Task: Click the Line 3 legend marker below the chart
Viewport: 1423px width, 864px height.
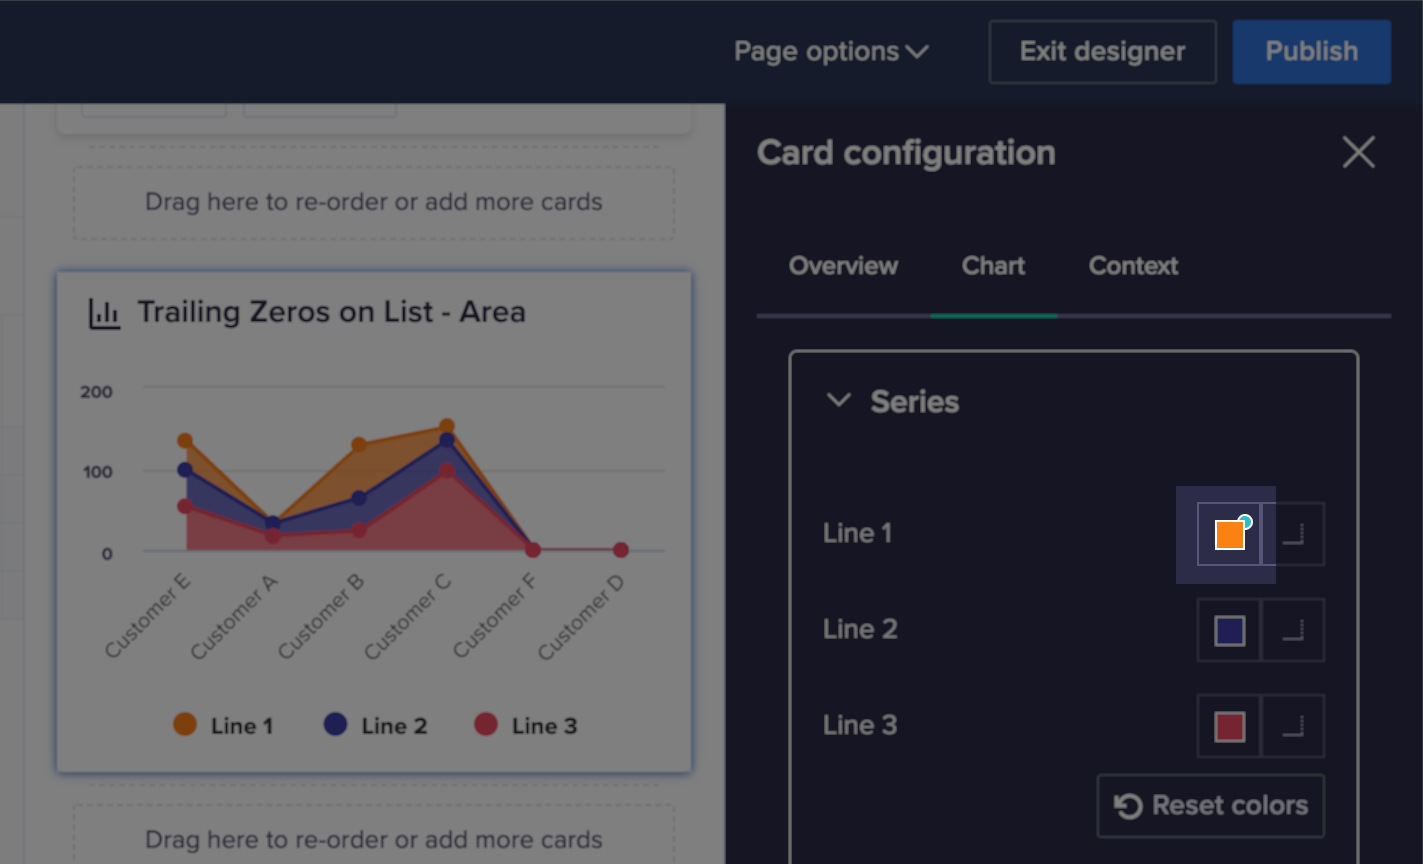Action: (486, 724)
